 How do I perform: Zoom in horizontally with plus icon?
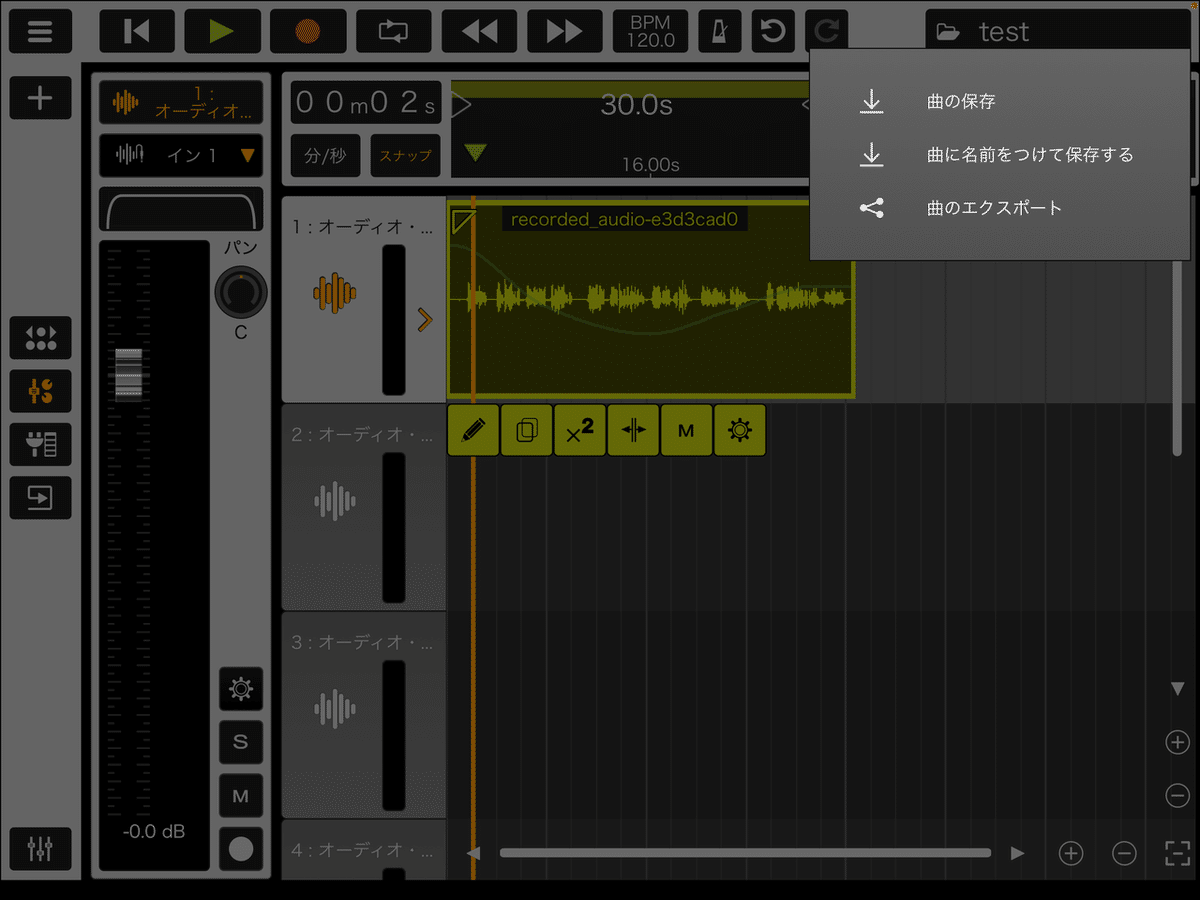[x=1071, y=853]
